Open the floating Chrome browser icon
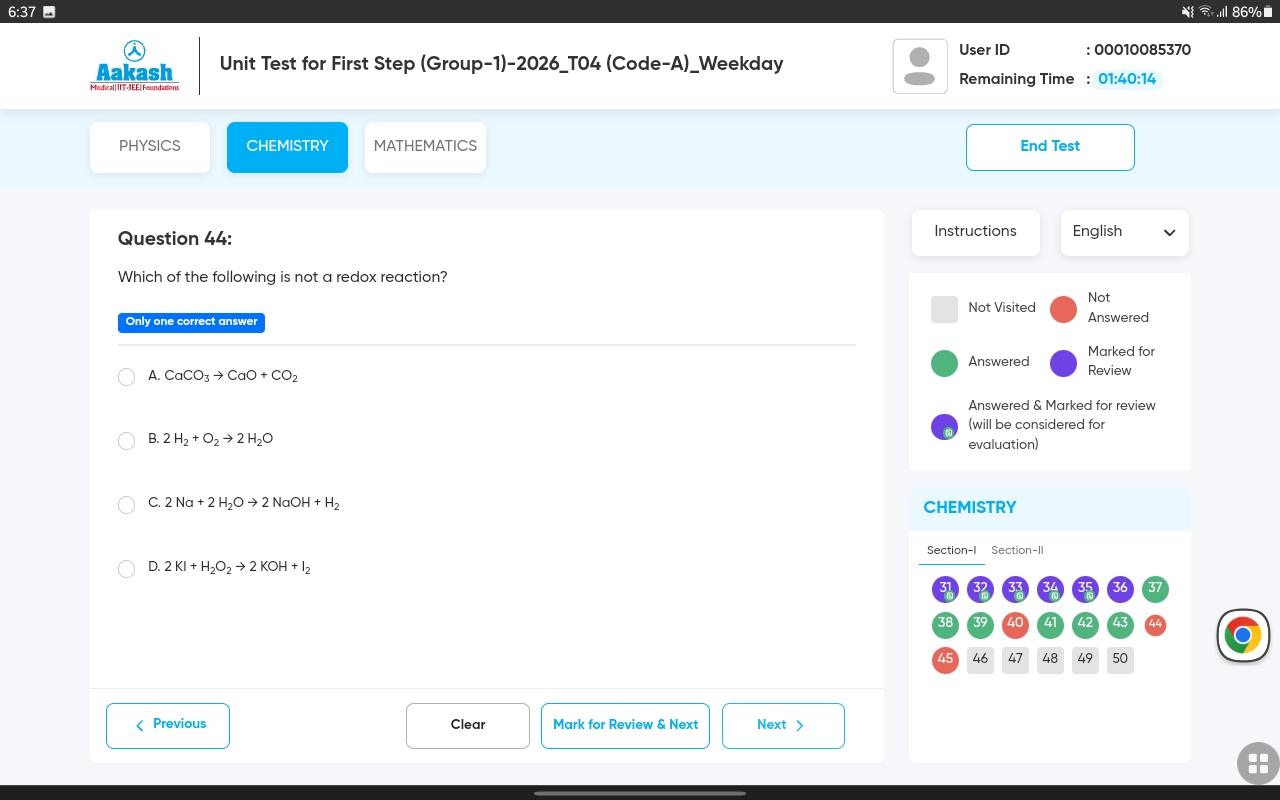The height and width of the screenshot is (800, 1280). pyautogui.click(x=1243, y=635)
